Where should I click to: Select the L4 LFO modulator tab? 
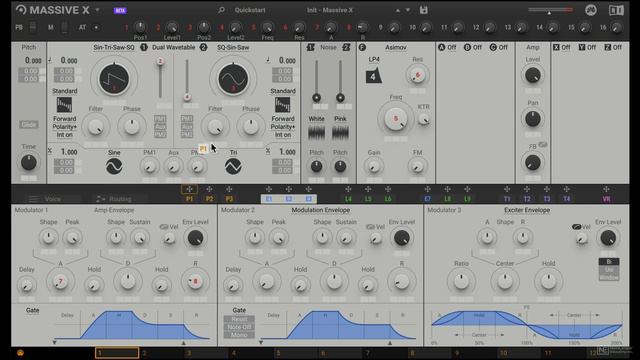[348, 199]
